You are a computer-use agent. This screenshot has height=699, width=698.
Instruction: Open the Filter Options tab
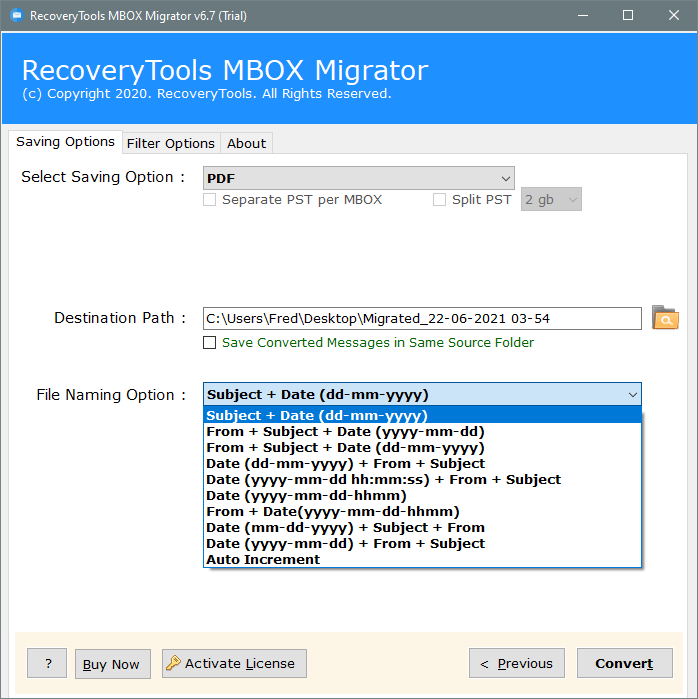171,144
